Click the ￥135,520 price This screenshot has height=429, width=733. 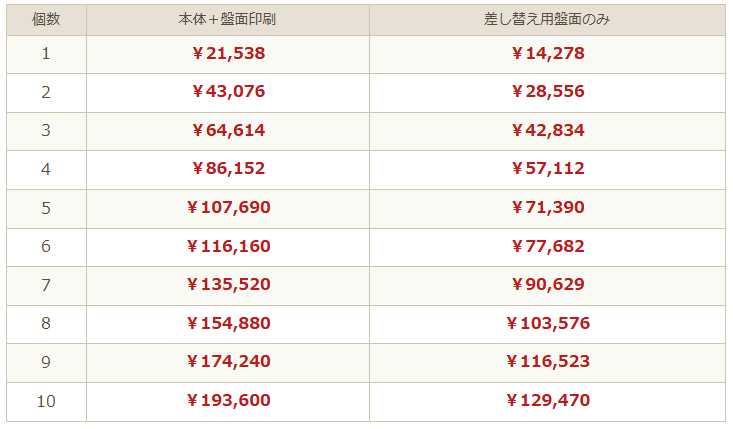click(228, 285)
